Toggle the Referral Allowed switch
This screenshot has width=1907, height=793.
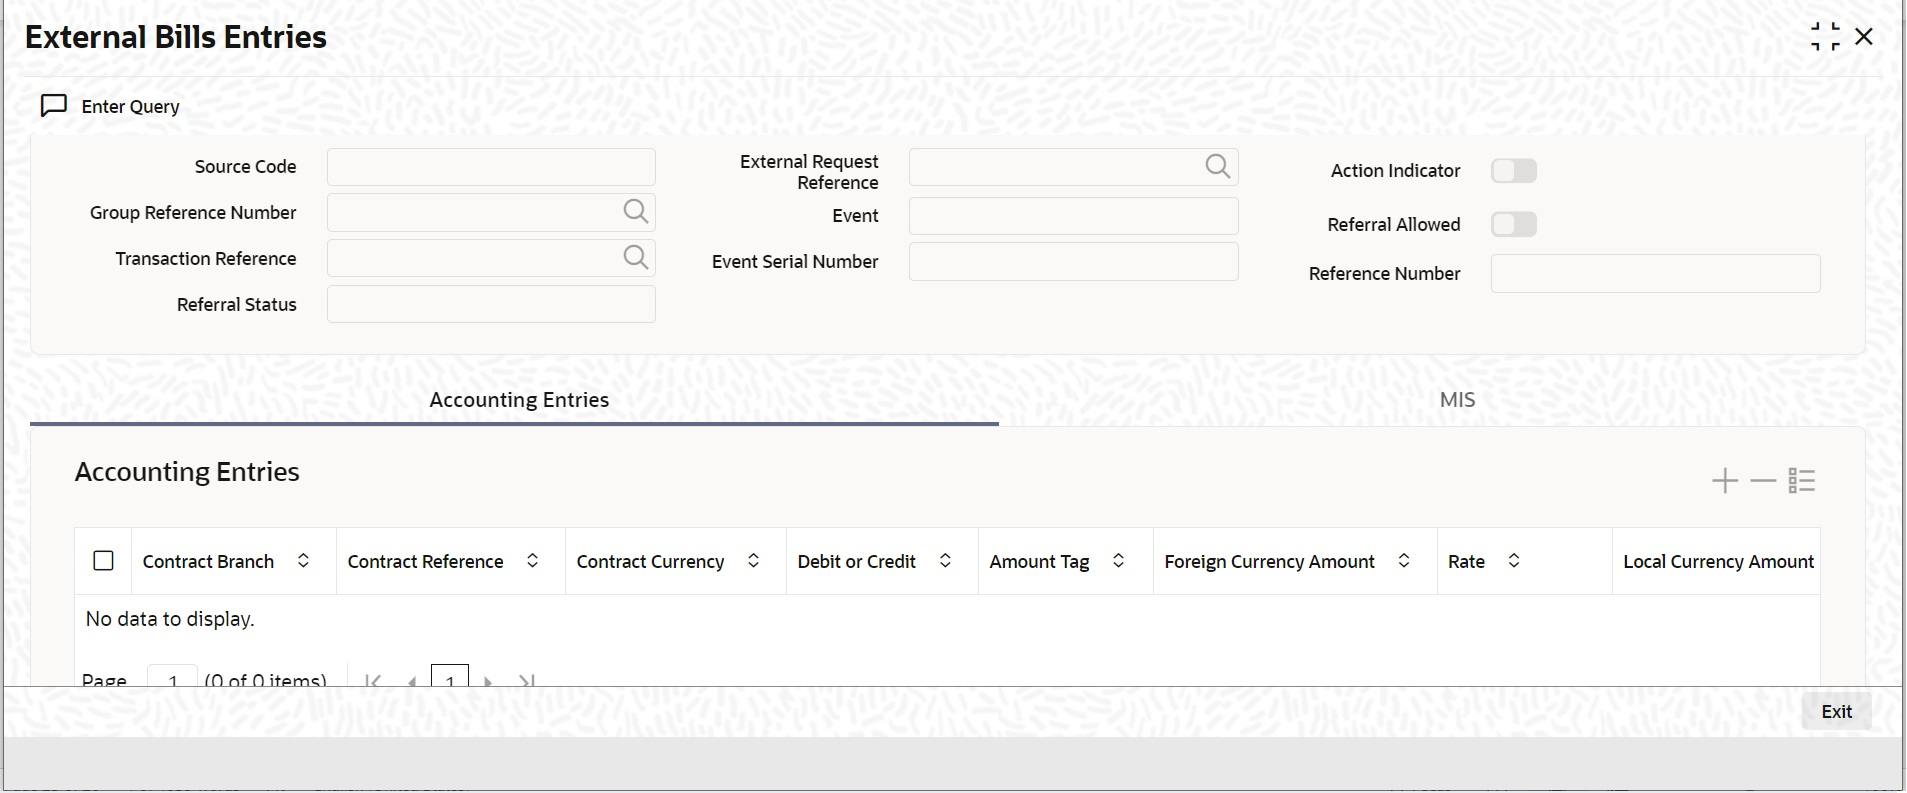pos(1514,225)
